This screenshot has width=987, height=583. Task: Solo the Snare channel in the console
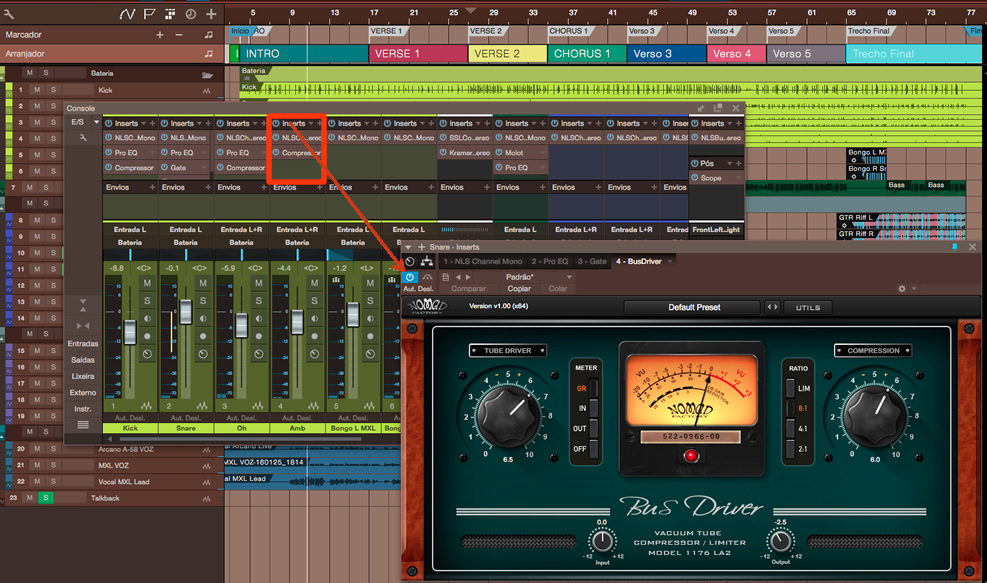[x=203, y=301]
